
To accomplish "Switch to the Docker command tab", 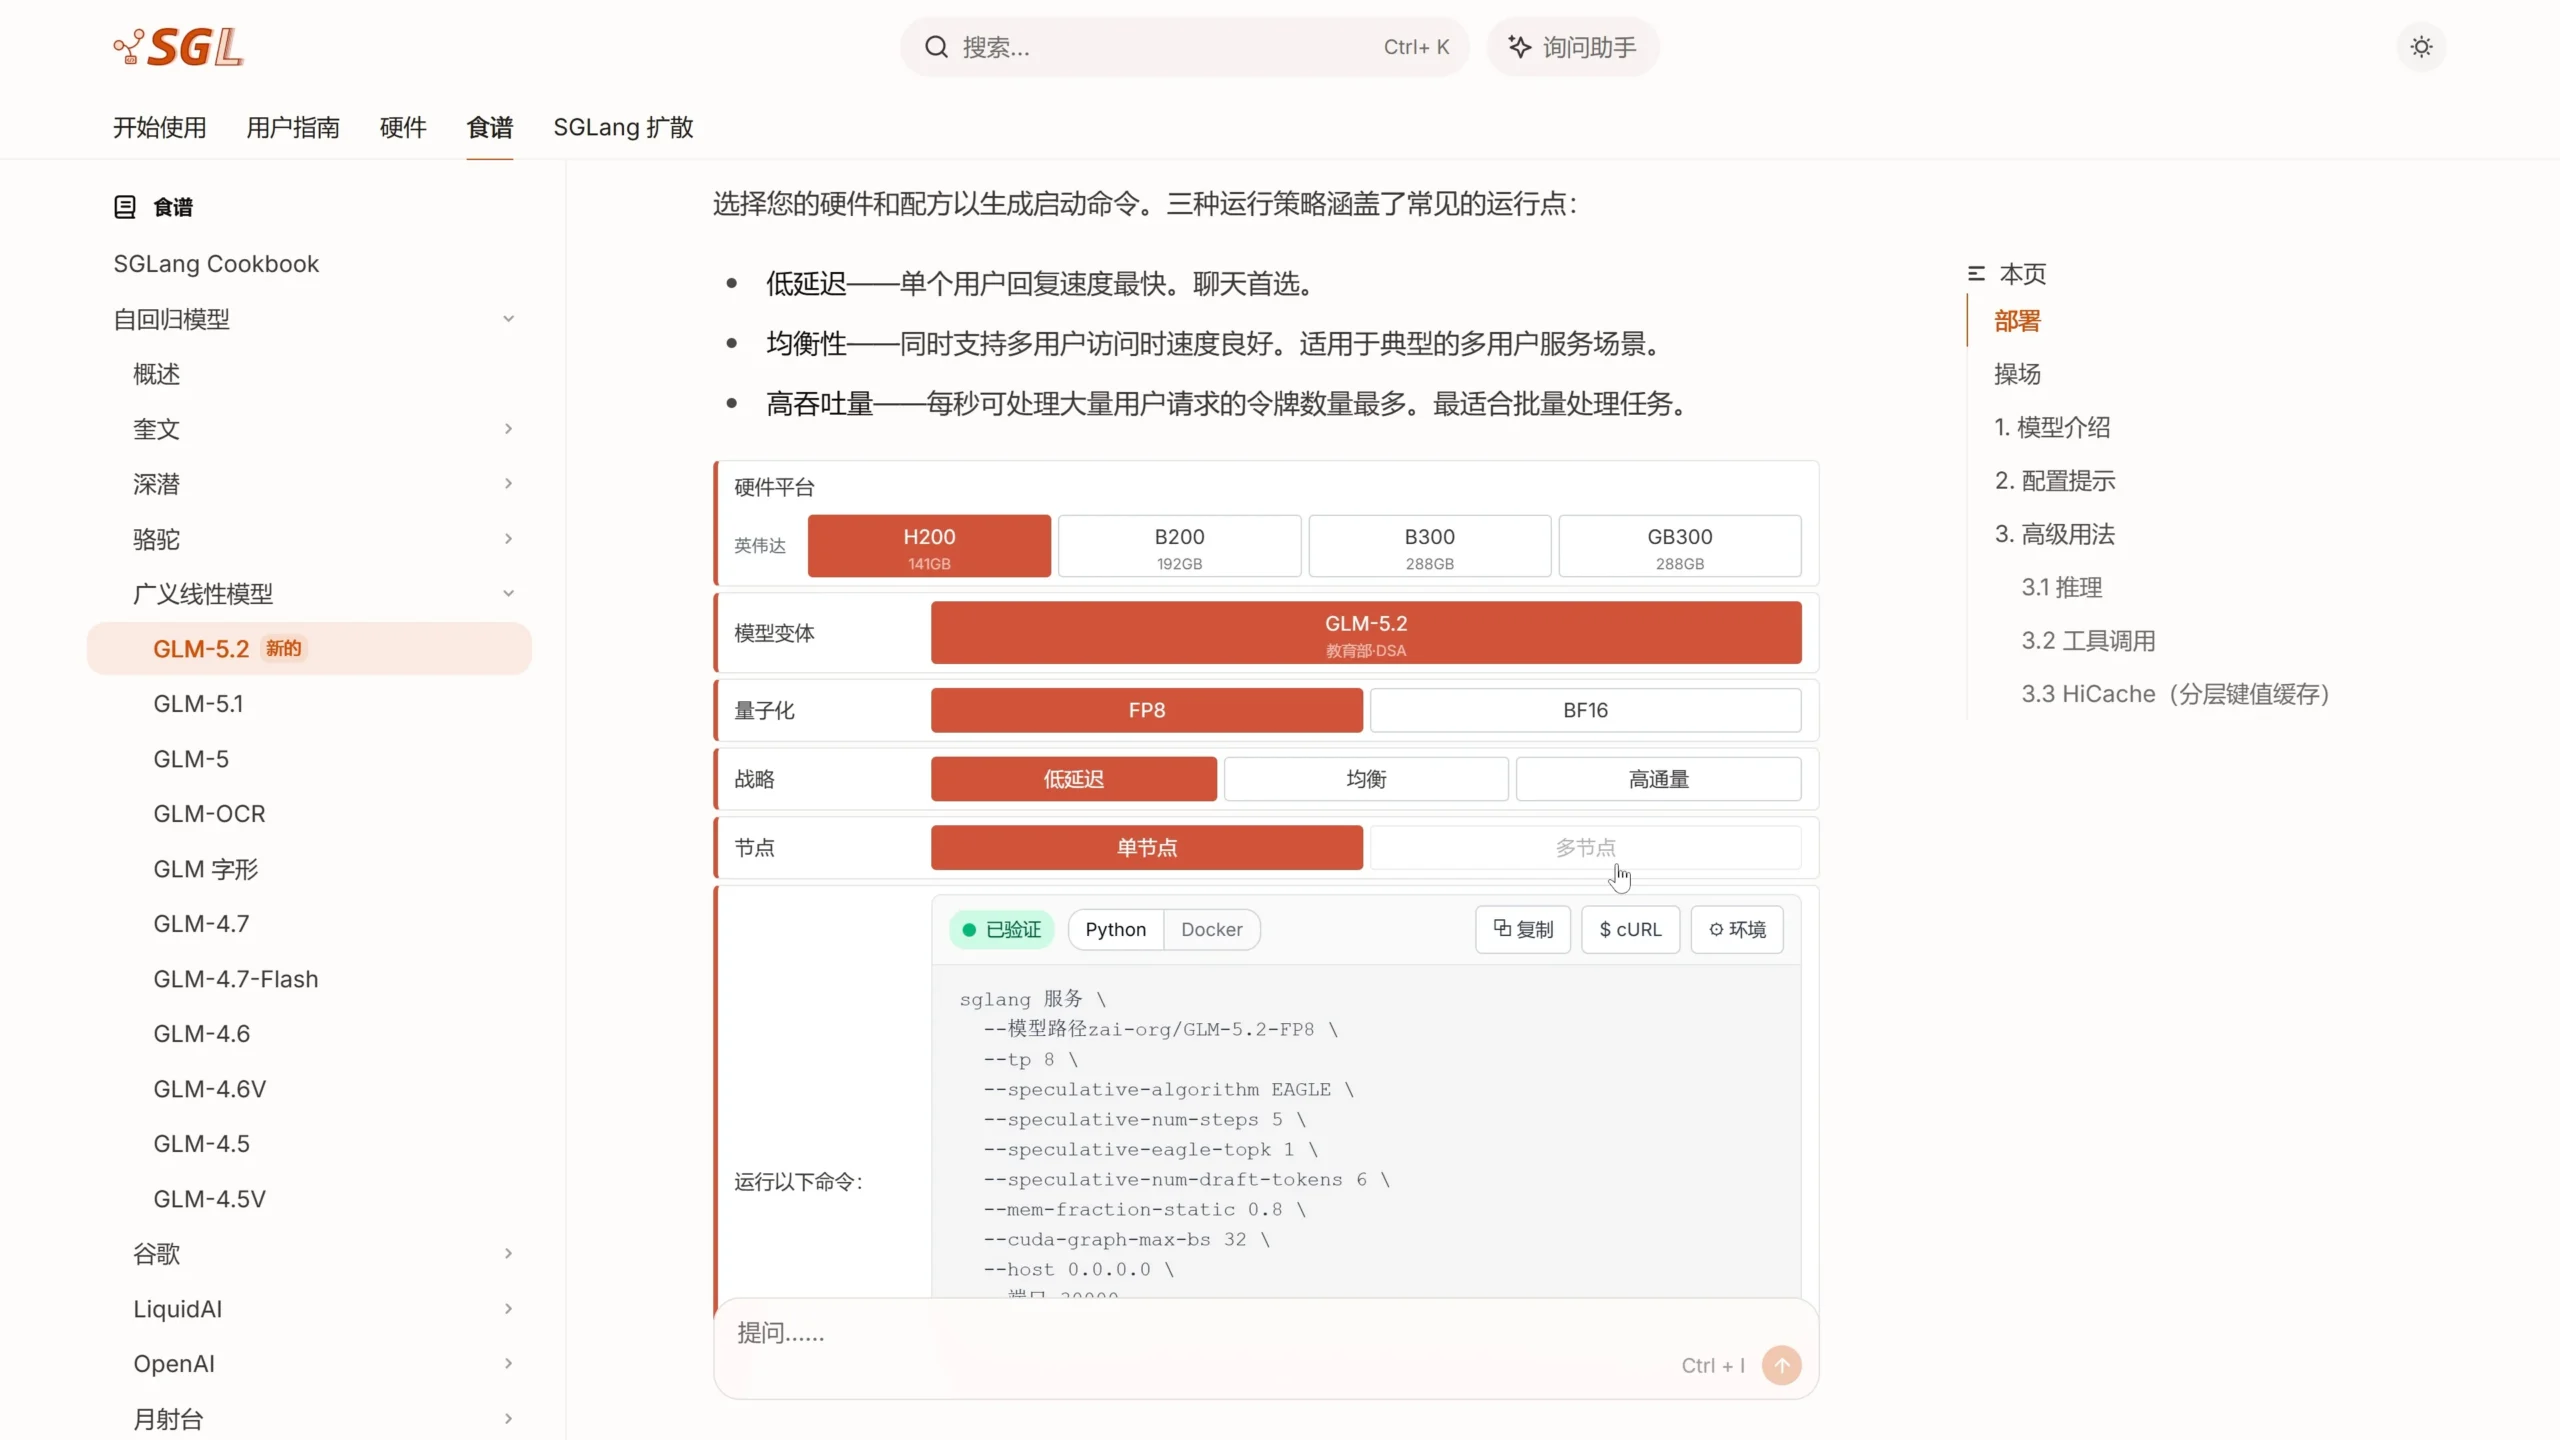I will (x=1211, y=929).
